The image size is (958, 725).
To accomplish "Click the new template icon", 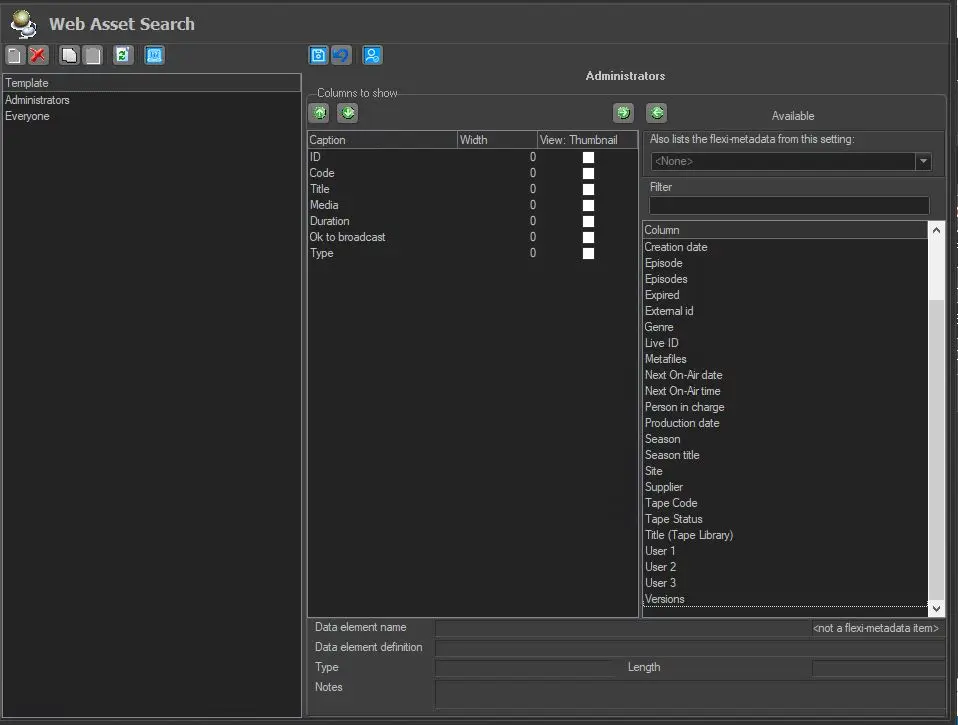I will [14, 55].
